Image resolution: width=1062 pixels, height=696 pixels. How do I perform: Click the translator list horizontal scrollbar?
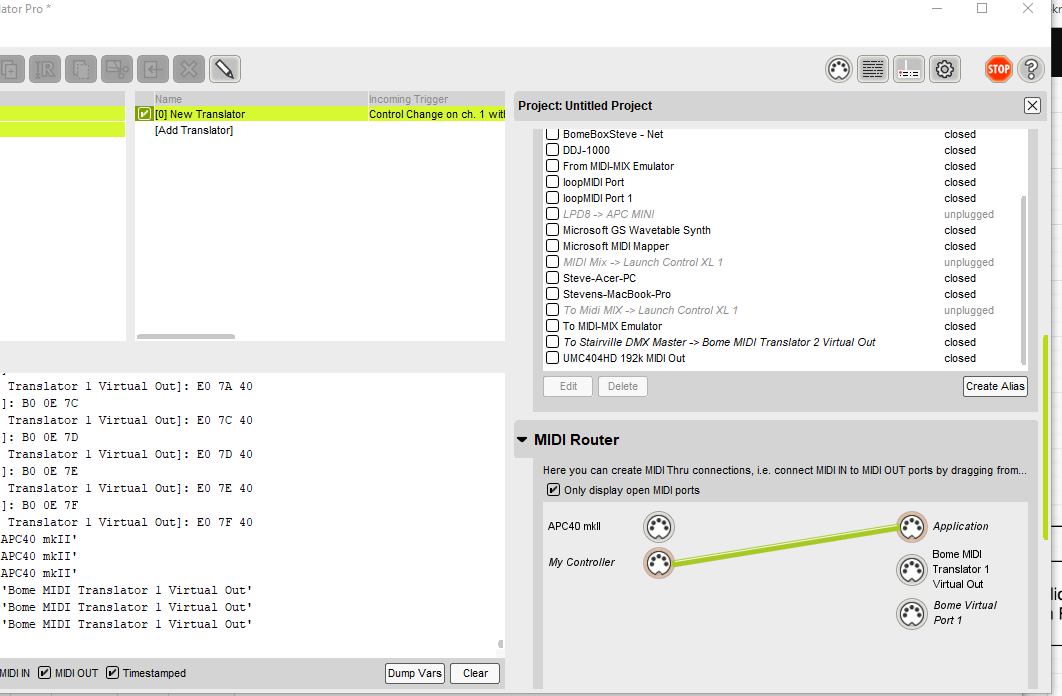(186, 336)
